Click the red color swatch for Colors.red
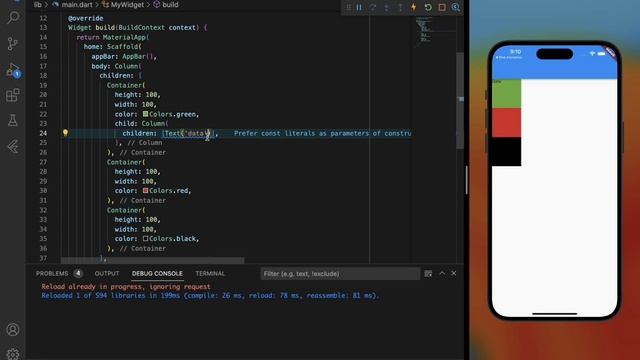The image size is (640, 360). click(145, 191)
